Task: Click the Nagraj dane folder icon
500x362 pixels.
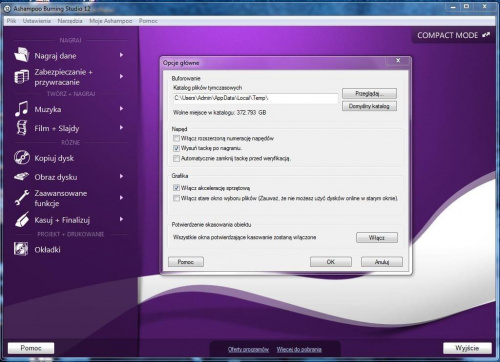Action: click(22, 55)
